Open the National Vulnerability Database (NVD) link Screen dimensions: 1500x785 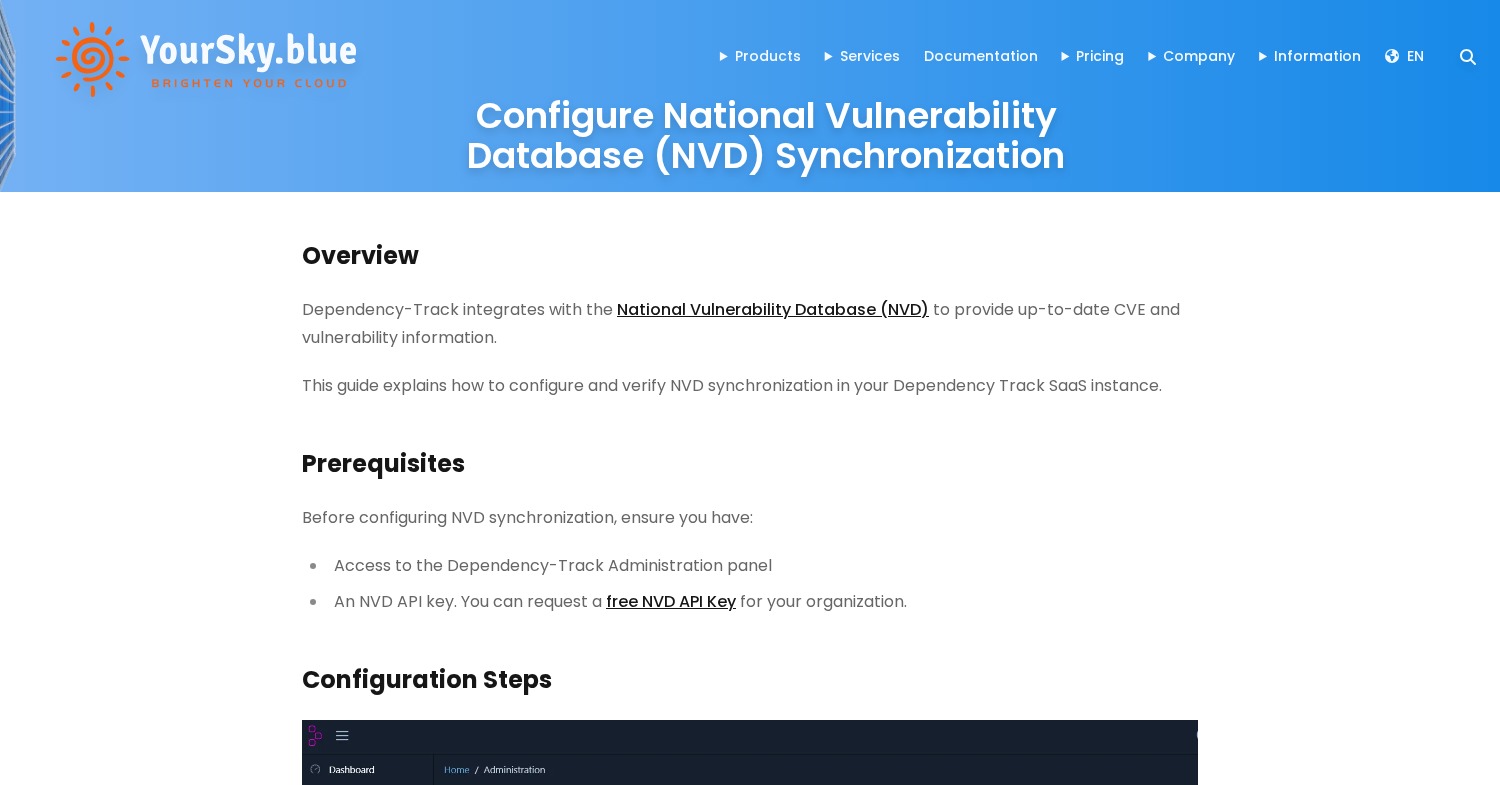pos(773,310)
